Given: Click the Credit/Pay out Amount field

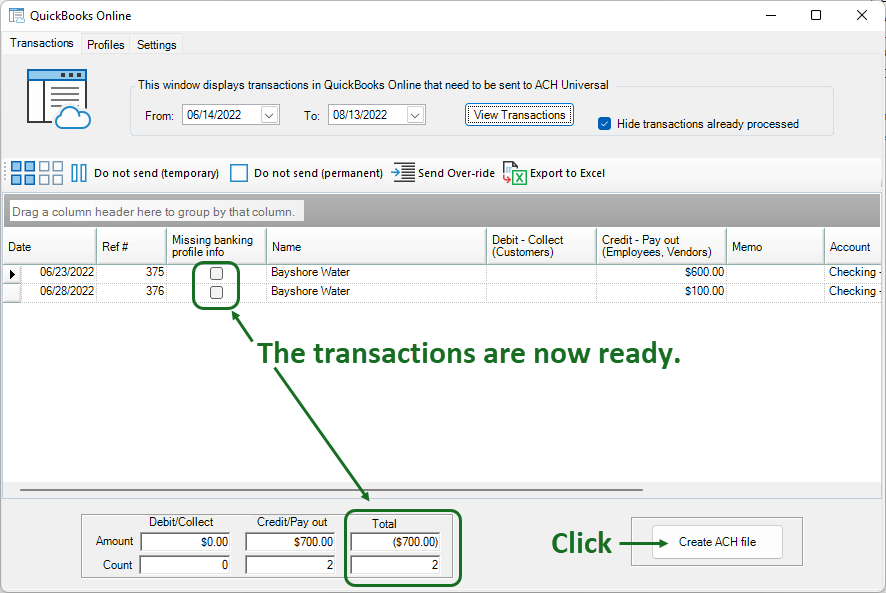Looking at the screenshot, I should click(290, 542).
